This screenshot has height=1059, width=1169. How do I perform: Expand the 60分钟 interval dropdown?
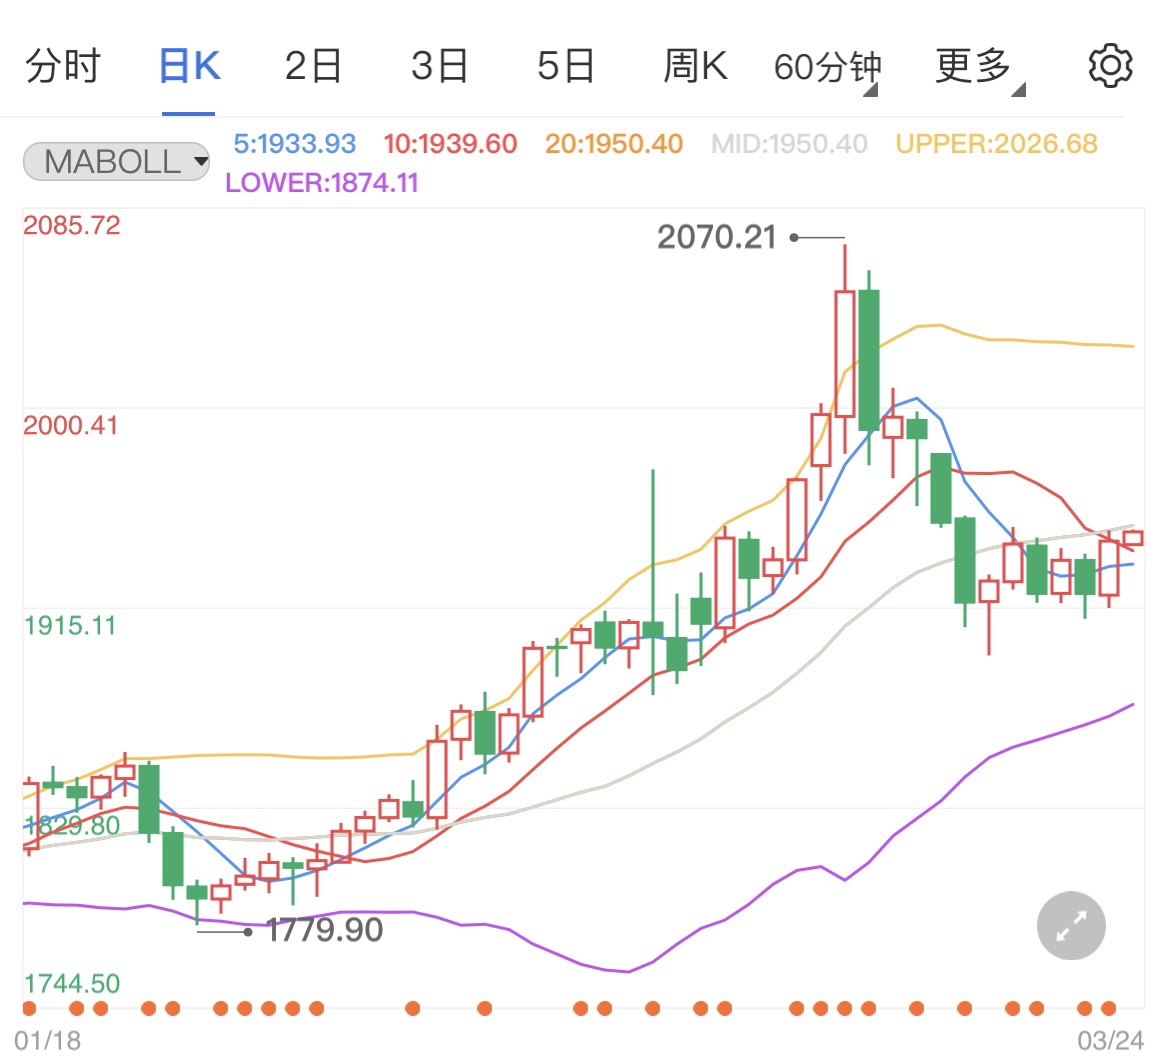pos(826,68)
